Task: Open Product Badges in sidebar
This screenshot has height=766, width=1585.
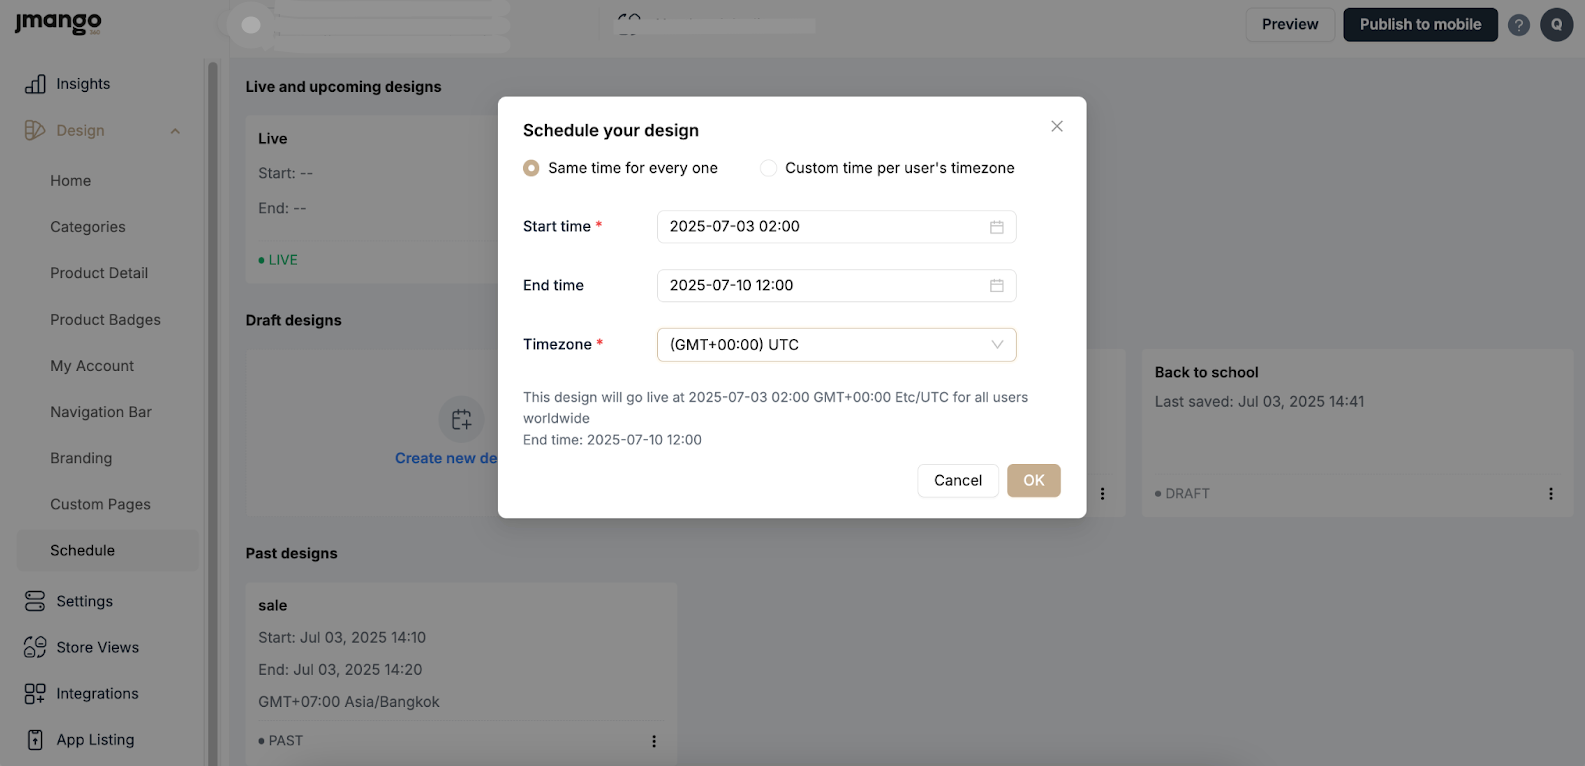Action: tap(105, 320)
